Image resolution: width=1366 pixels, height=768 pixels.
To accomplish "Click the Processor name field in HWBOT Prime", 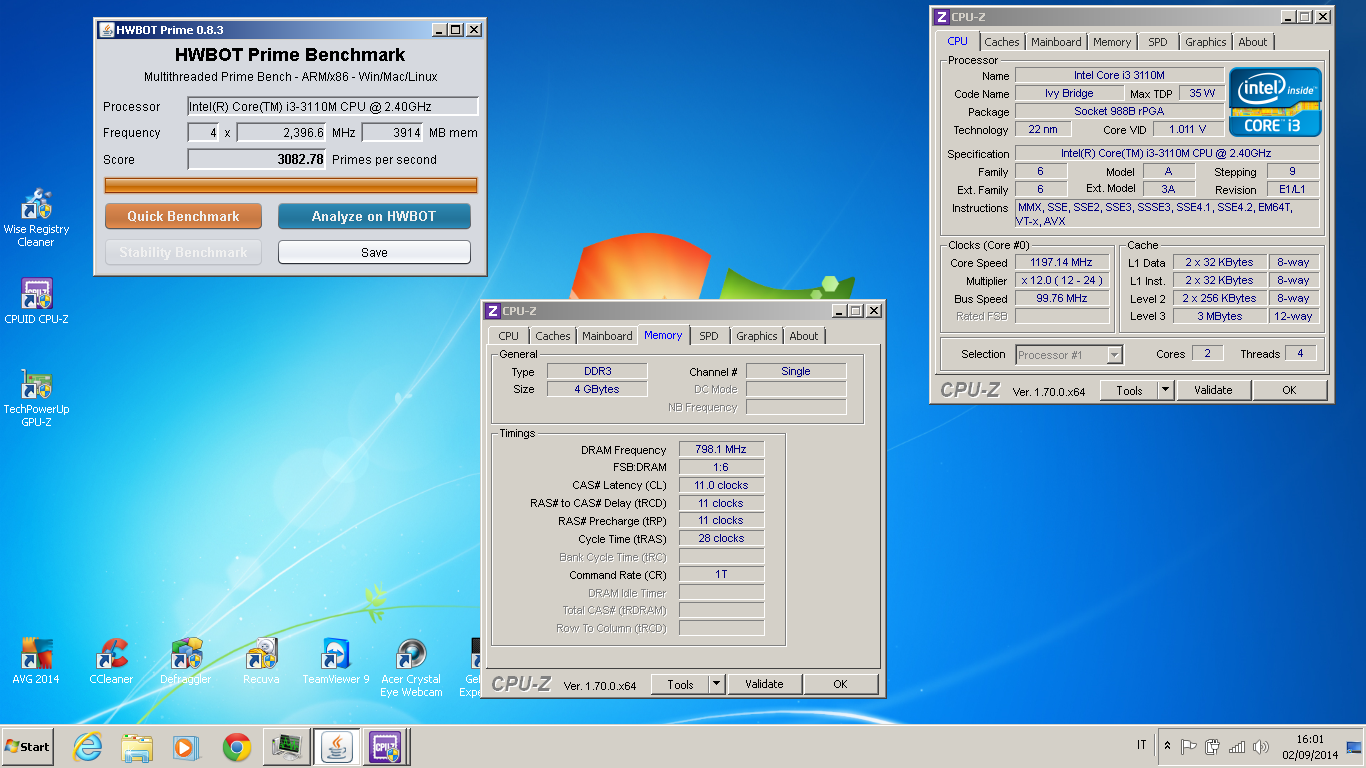I will click(x=333, y=106).
